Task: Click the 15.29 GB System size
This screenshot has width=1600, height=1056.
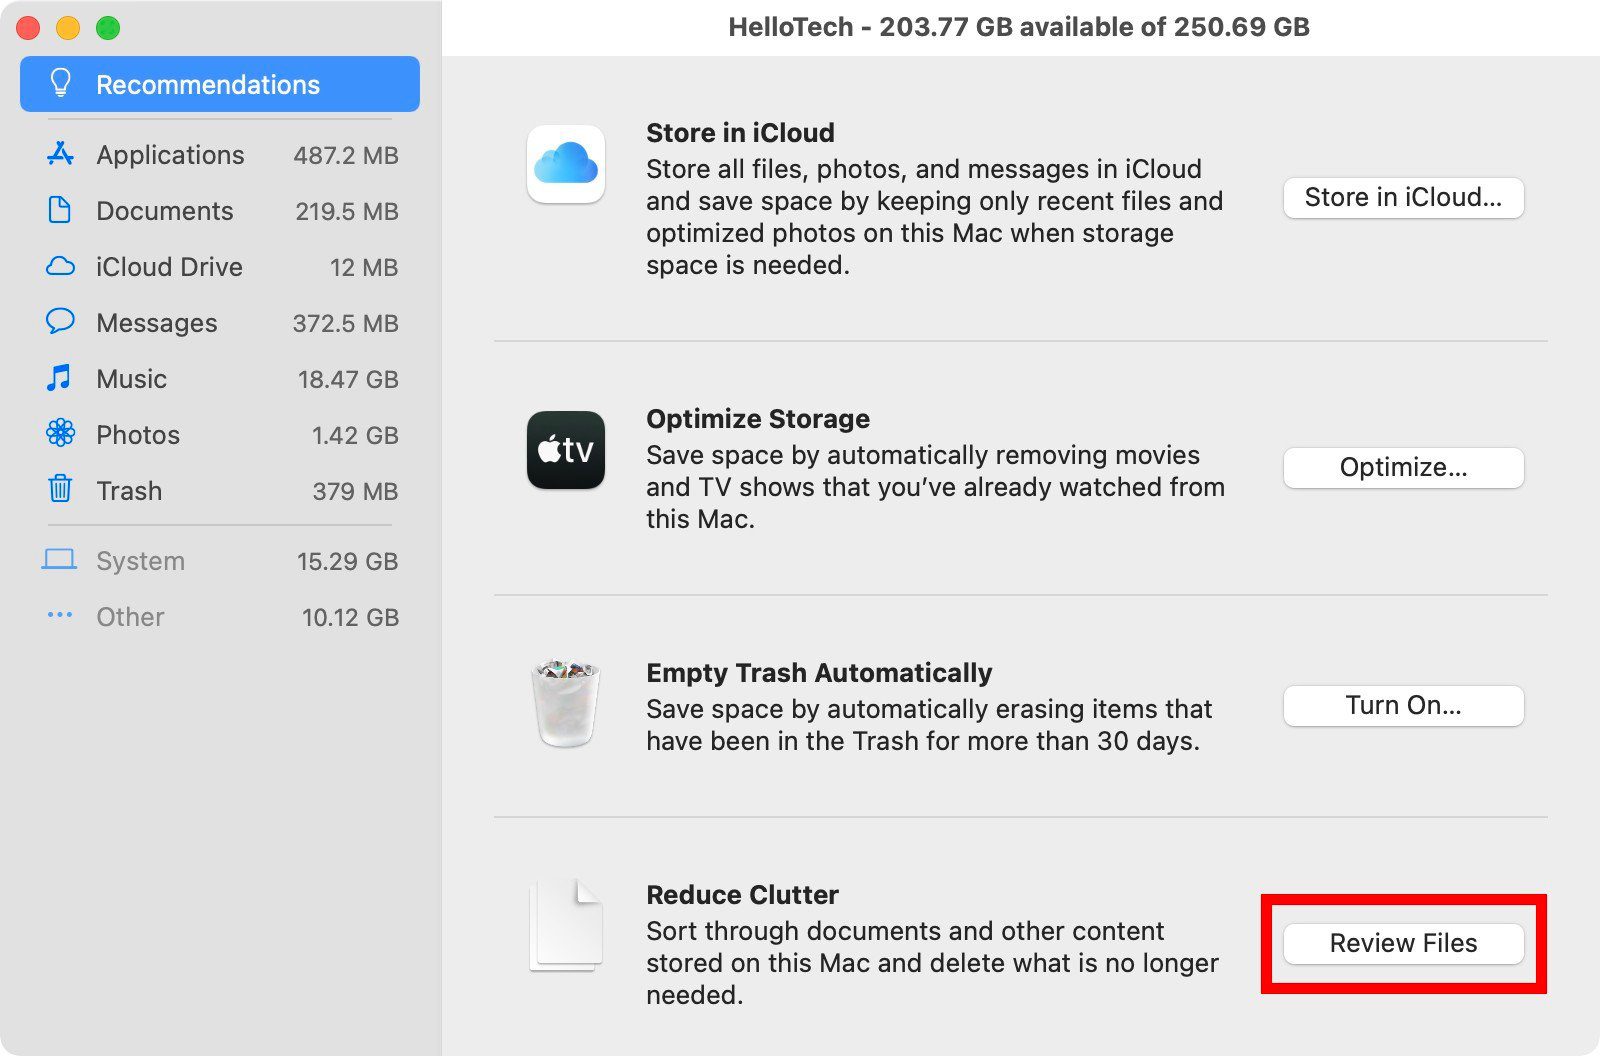Action: pos(347,561)
